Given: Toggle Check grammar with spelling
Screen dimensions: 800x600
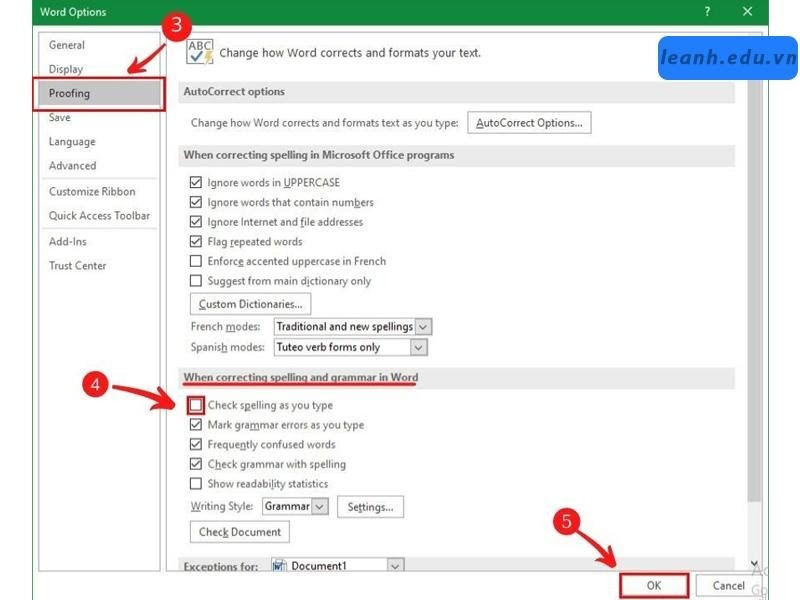Looking at the screenshot, I should (x=195, y=464).
